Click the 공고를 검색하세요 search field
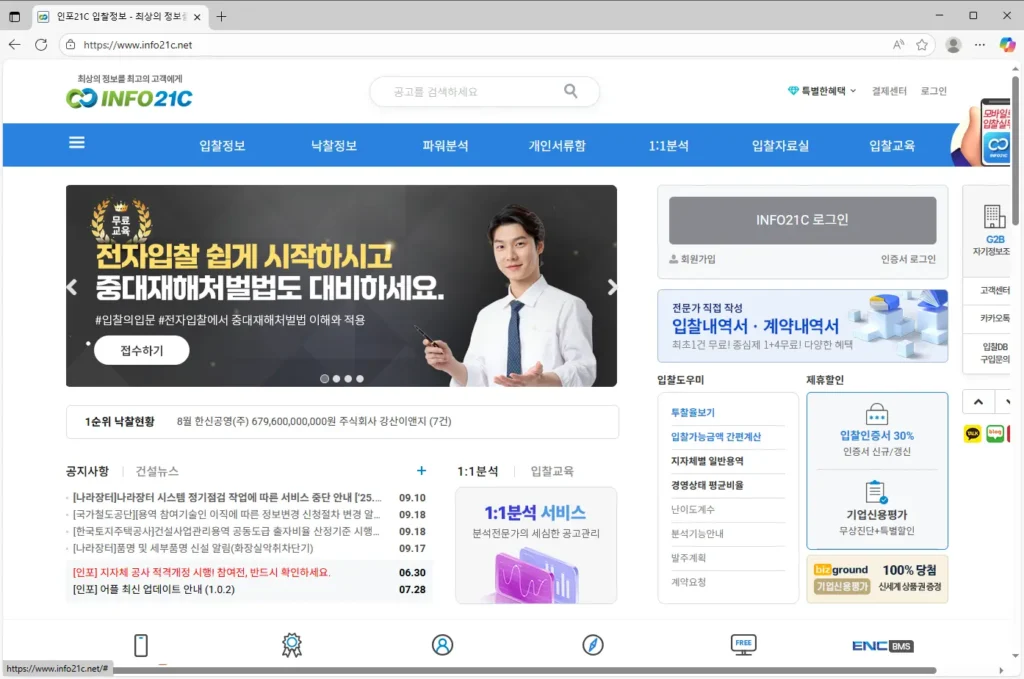1024x679 pixels. point(470,91)
